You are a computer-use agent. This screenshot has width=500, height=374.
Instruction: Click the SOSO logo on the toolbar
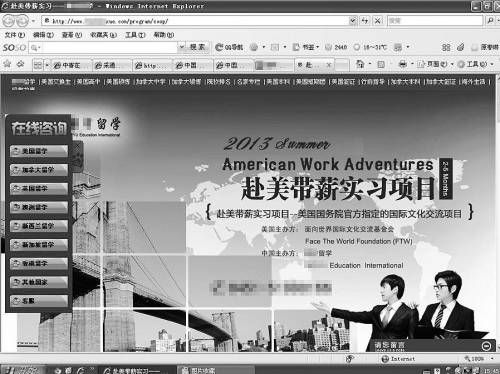[x=14, y=48]
